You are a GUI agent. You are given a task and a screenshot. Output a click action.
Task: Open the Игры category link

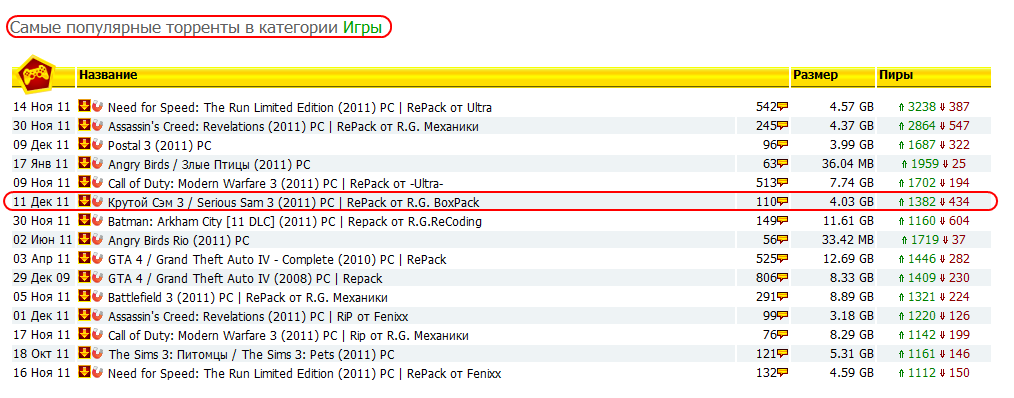[x=362, y=28]
